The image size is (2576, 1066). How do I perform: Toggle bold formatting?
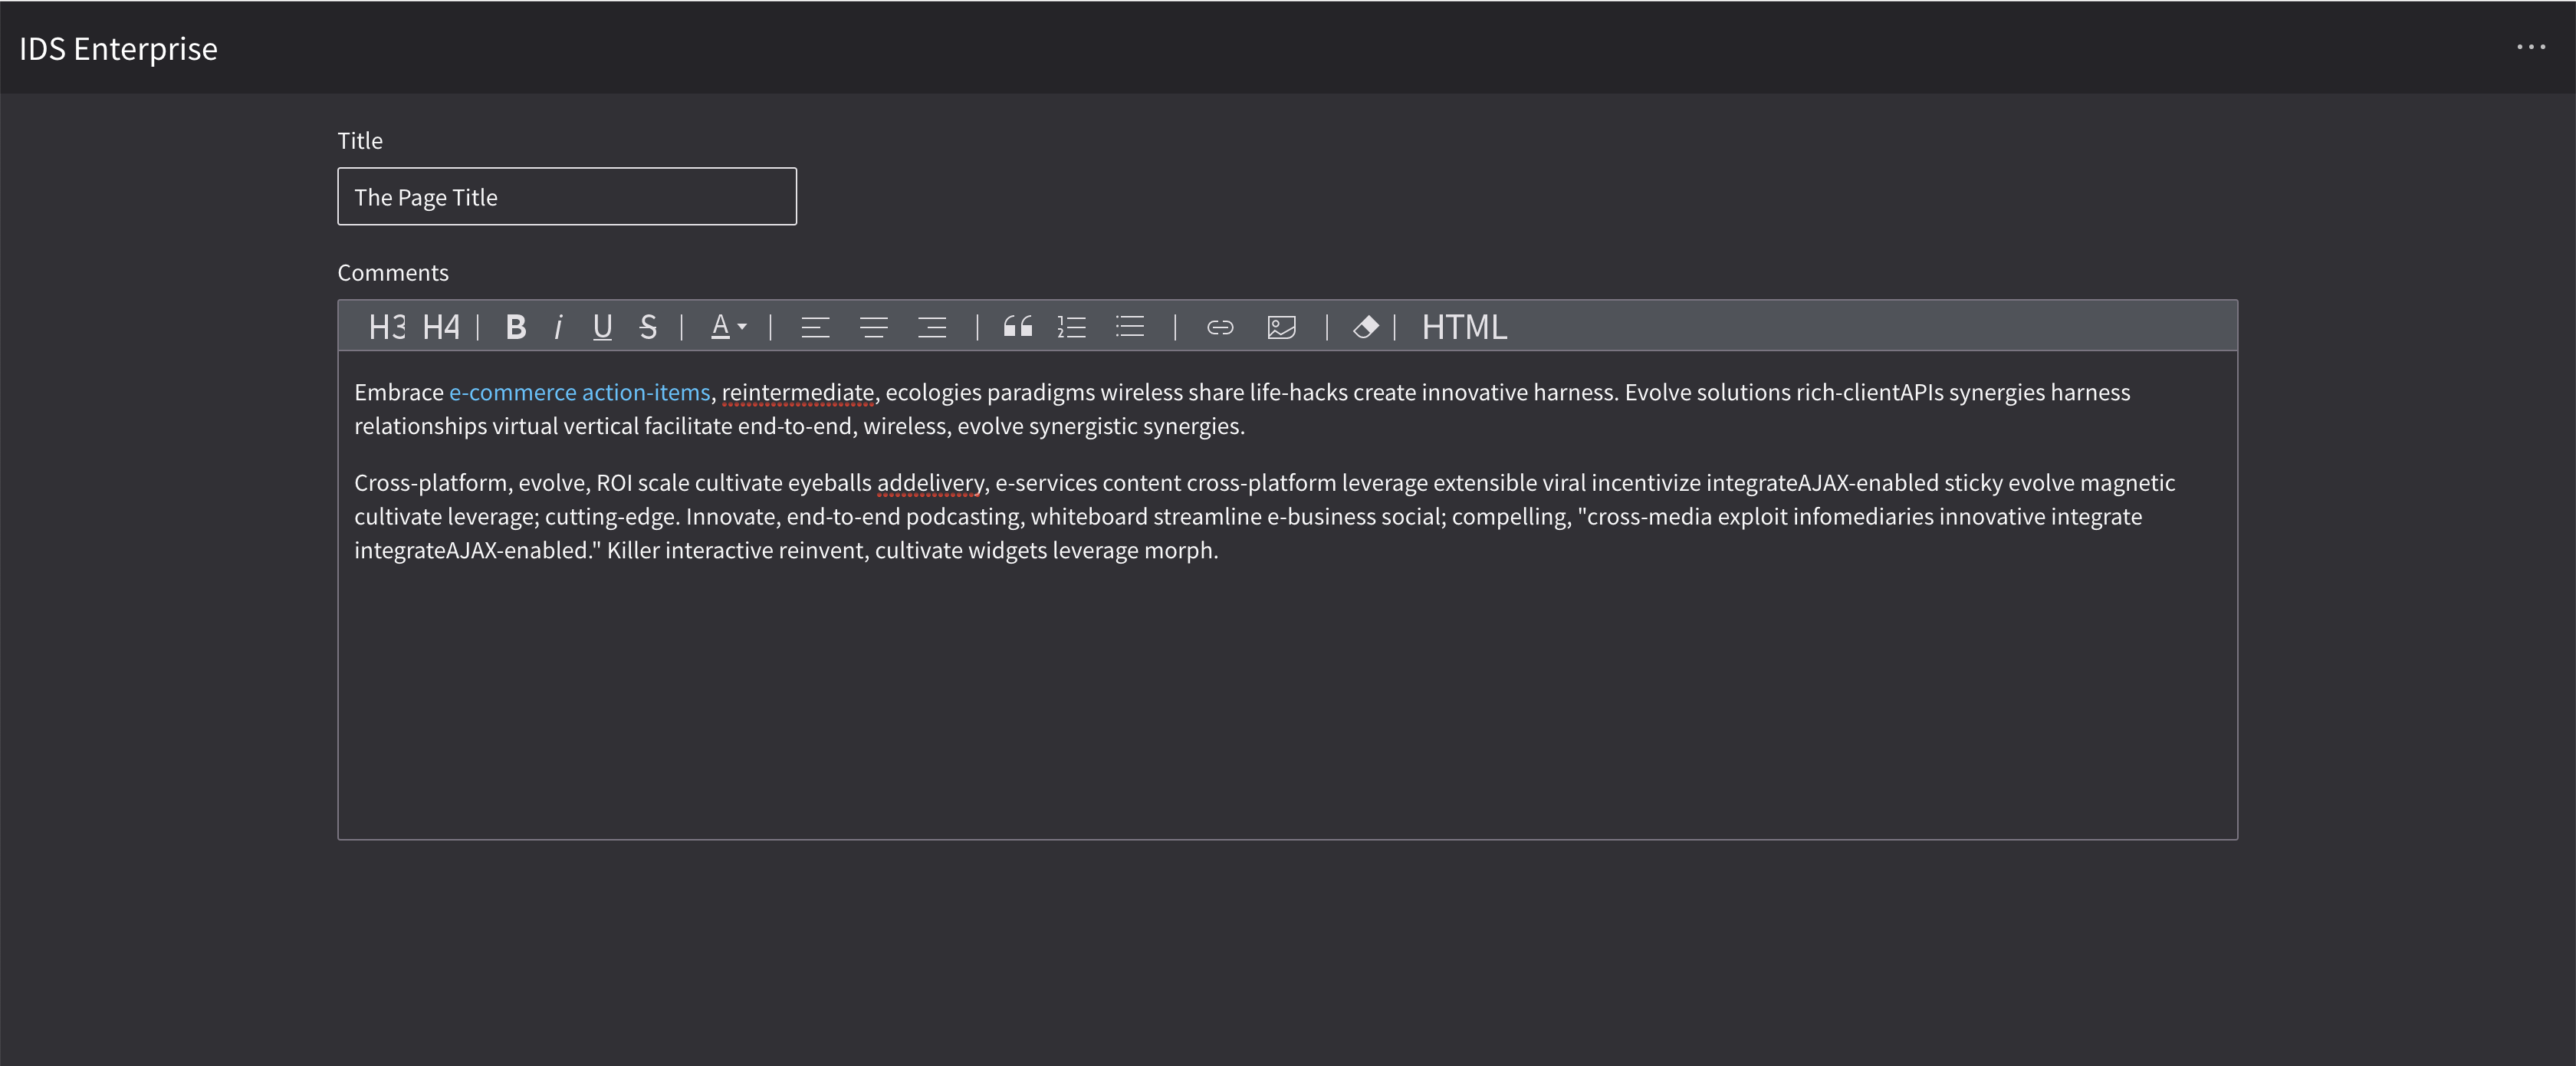point(515,327)
